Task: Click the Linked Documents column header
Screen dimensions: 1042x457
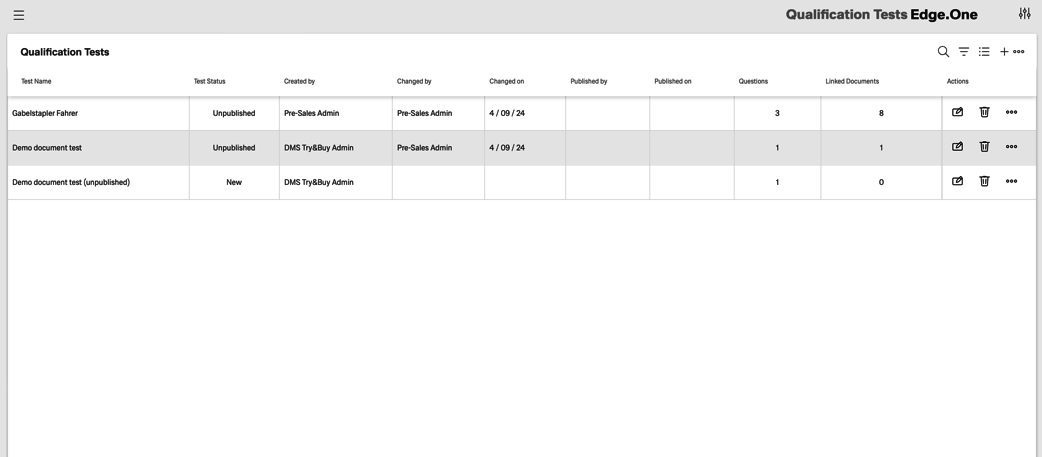Action: [852, 81]
